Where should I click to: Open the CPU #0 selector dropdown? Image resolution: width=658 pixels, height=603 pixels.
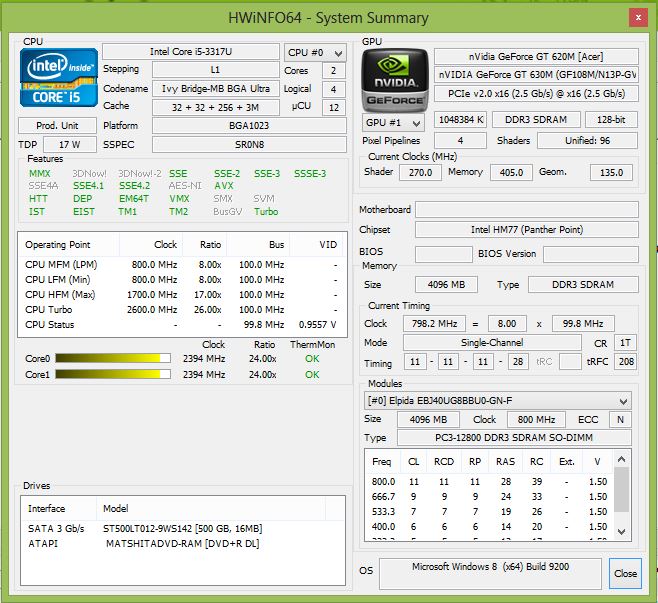tap(315, 53)
